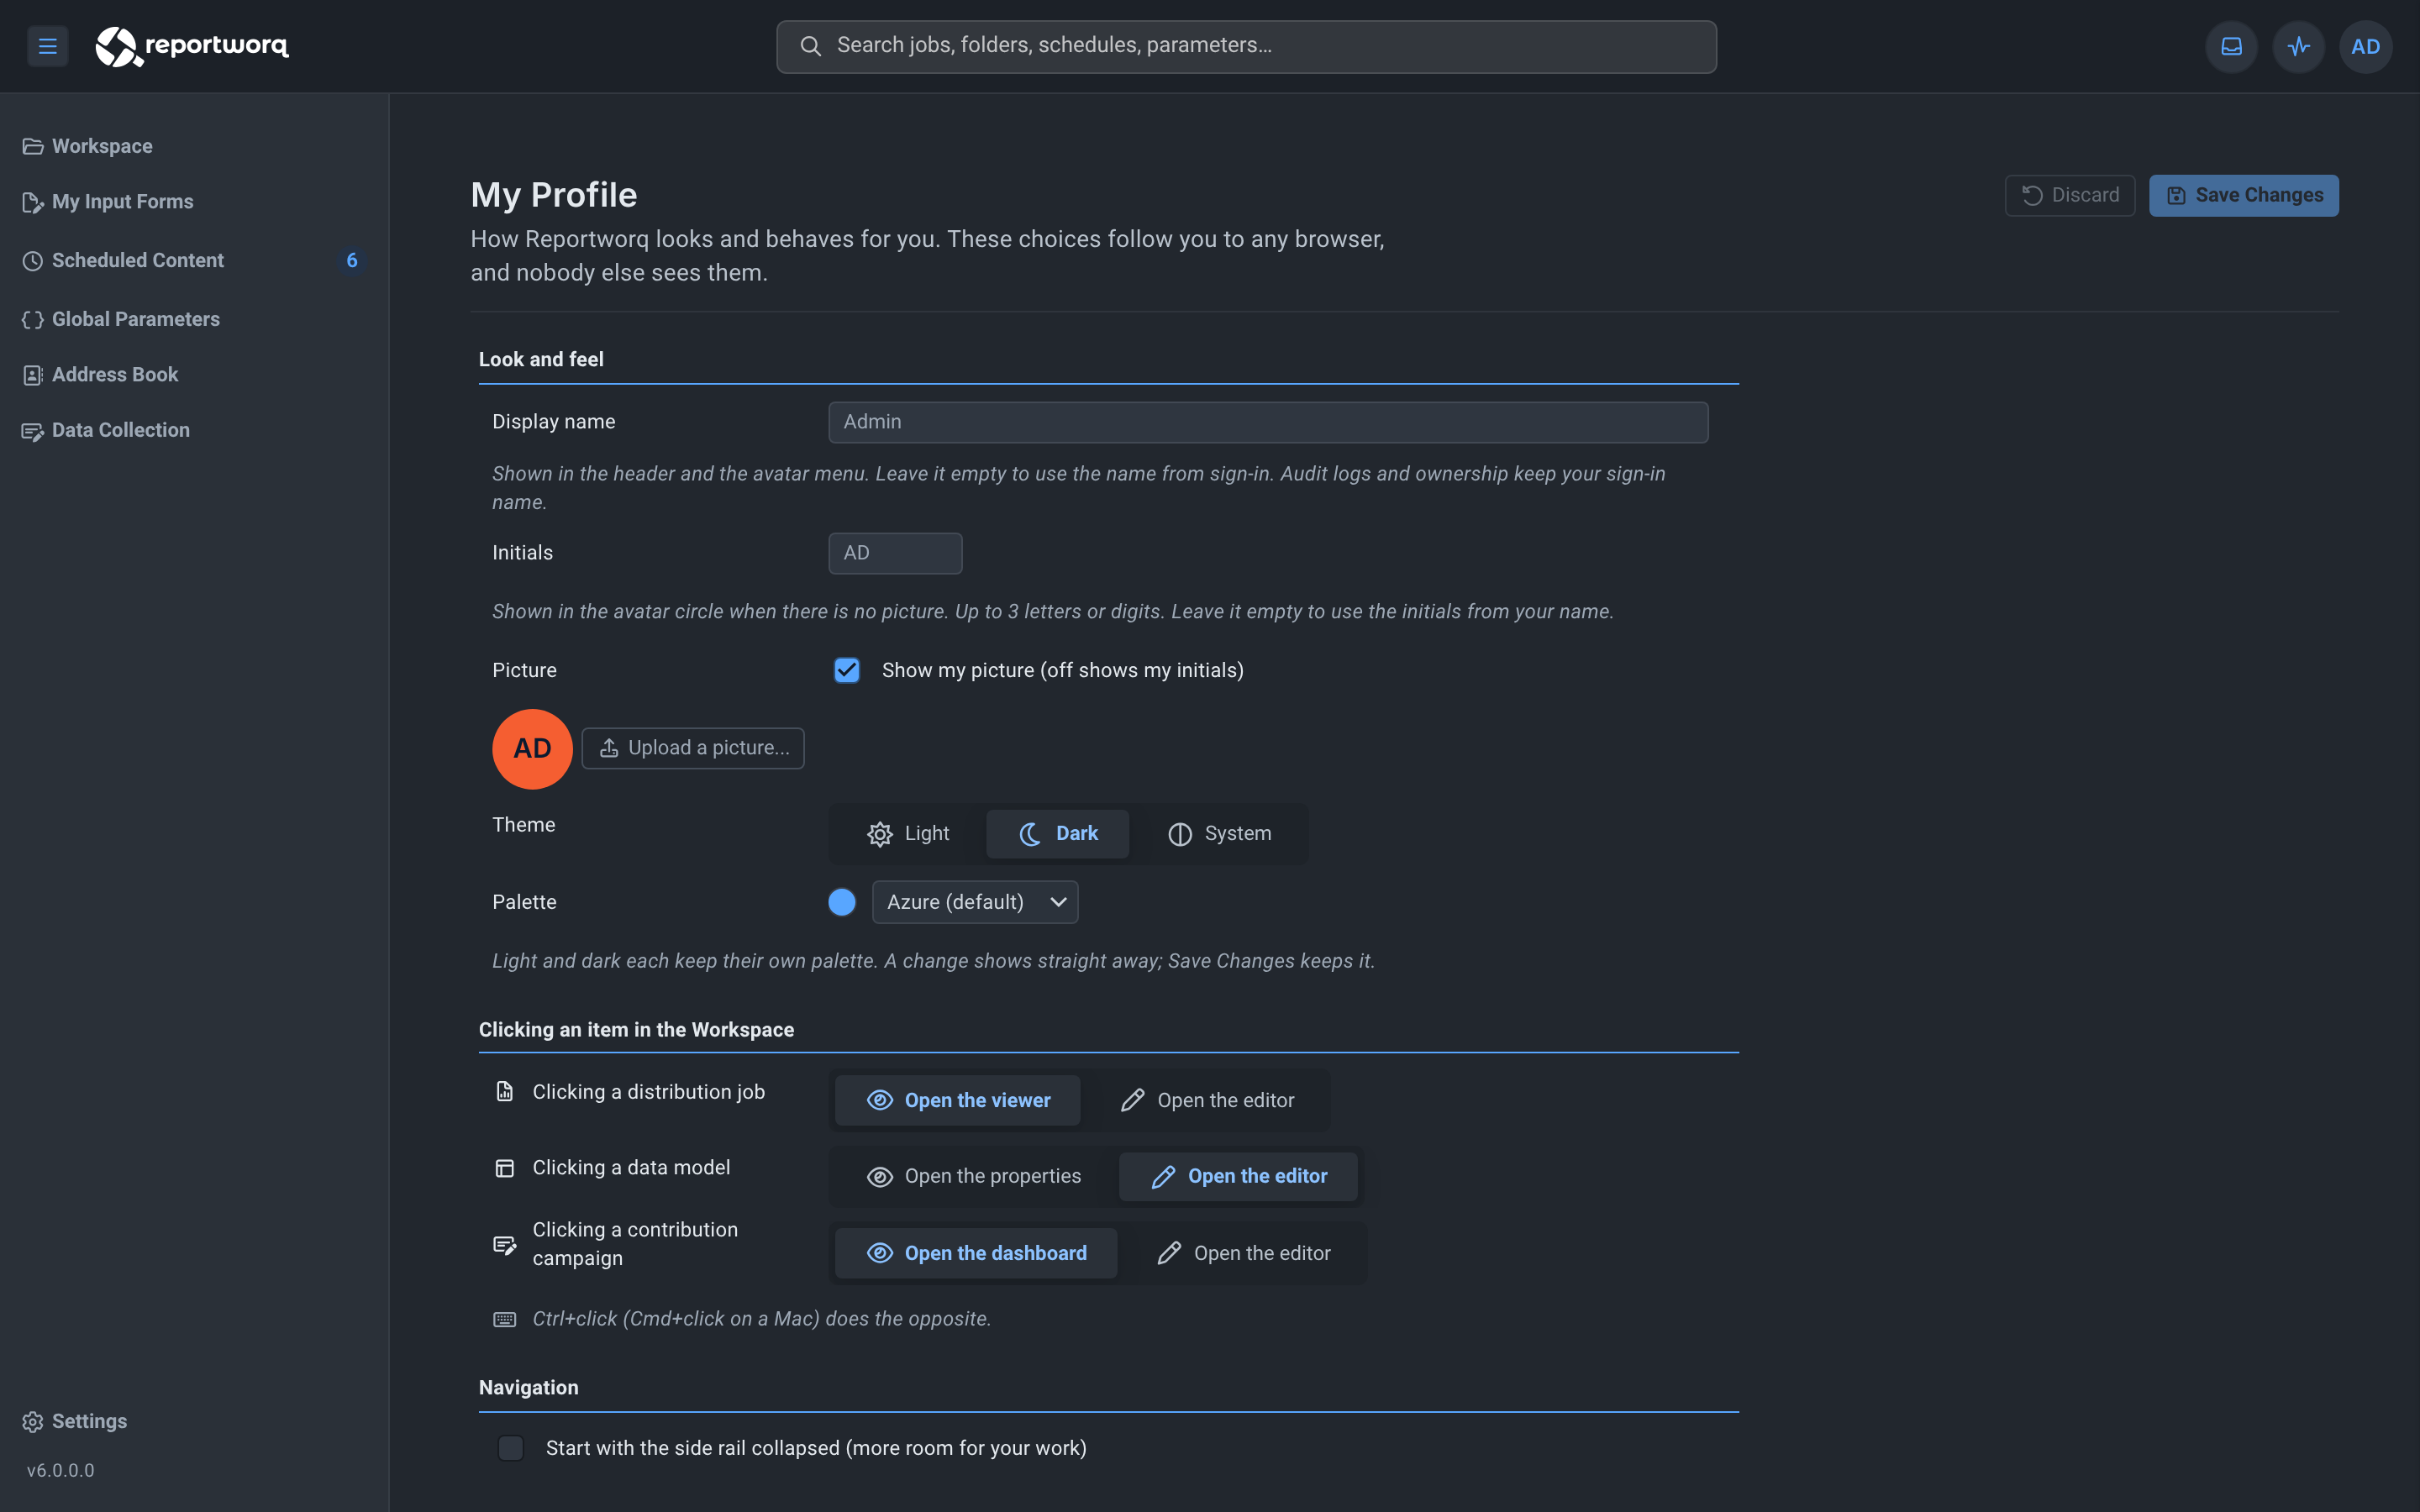Focus the Initials input field
Screen dimensions: 2420x1512
pos(895,553)
